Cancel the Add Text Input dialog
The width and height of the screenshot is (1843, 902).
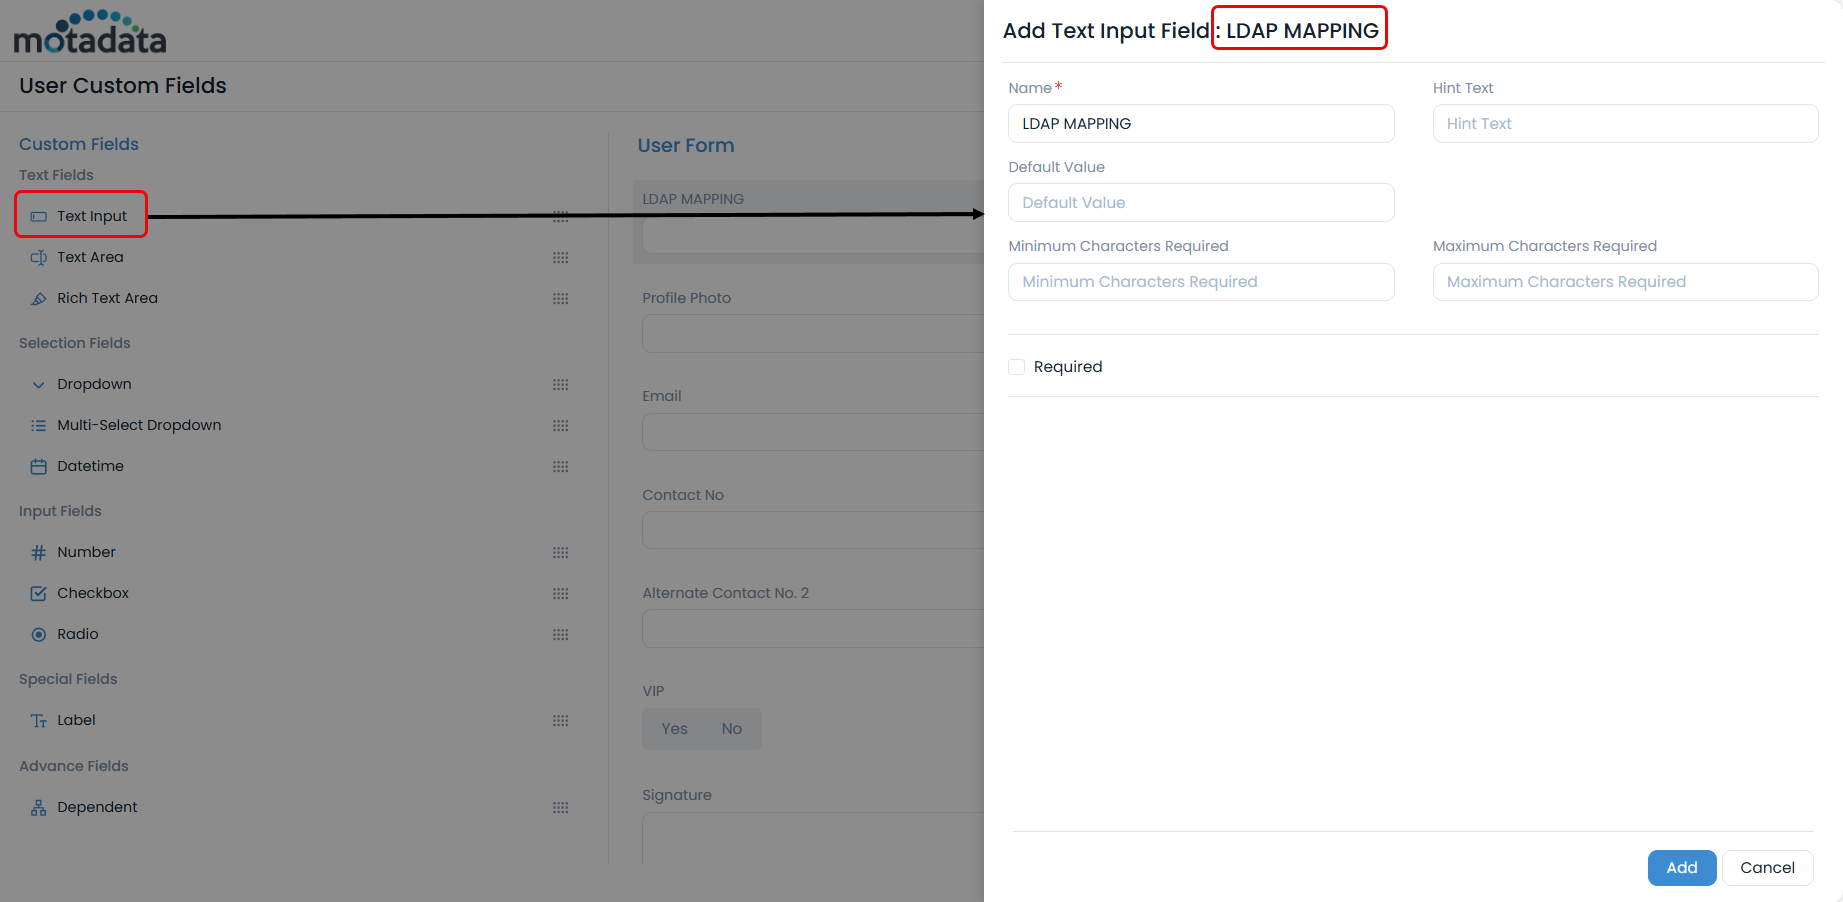click(x=1767, y=868)
